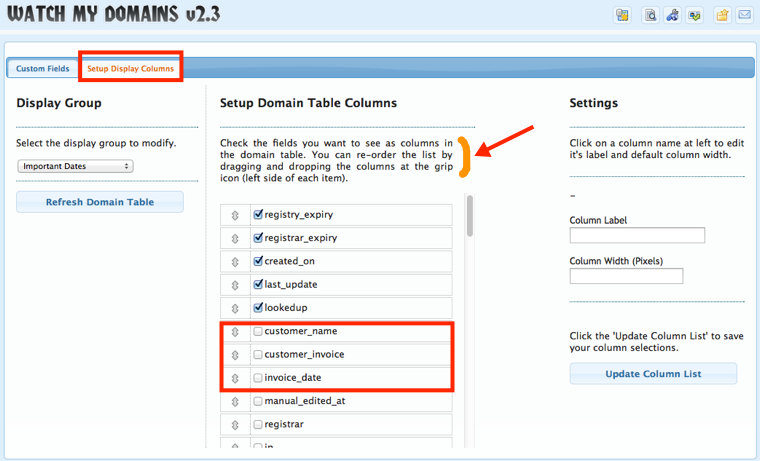760x461 pixels.
Task: Open the envelope mail icon
Action: click(x=744, y=15)
